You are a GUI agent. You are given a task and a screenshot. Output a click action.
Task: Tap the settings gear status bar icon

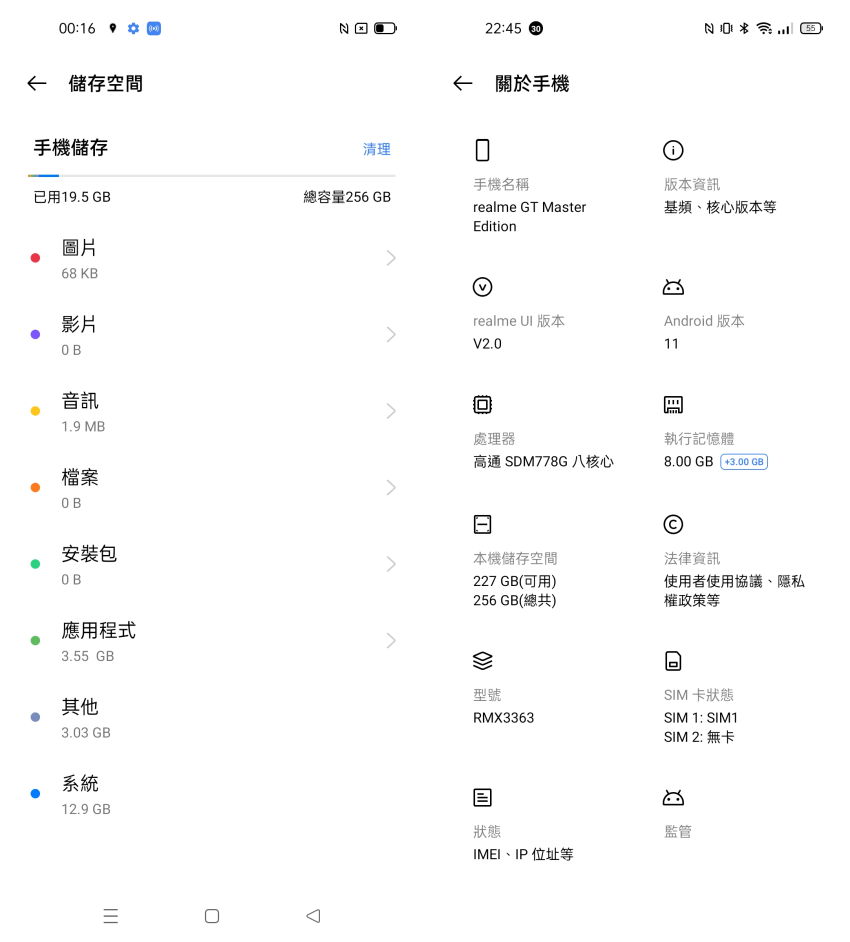133,28
